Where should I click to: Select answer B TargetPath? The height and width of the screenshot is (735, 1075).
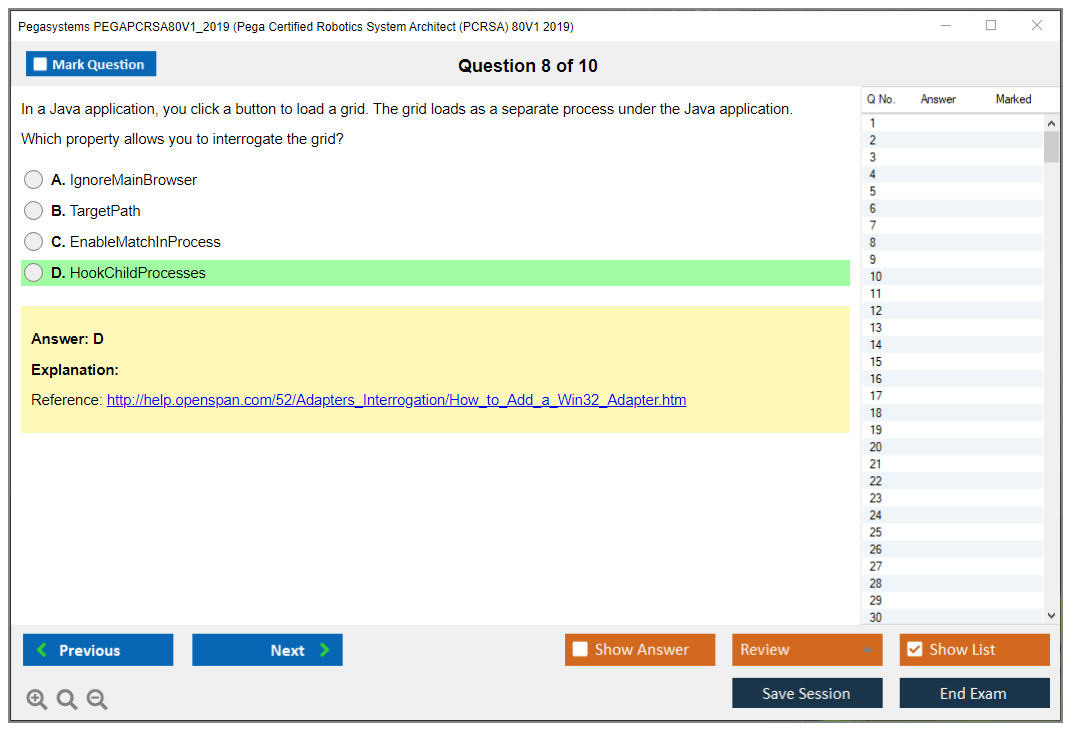(34, 211)
